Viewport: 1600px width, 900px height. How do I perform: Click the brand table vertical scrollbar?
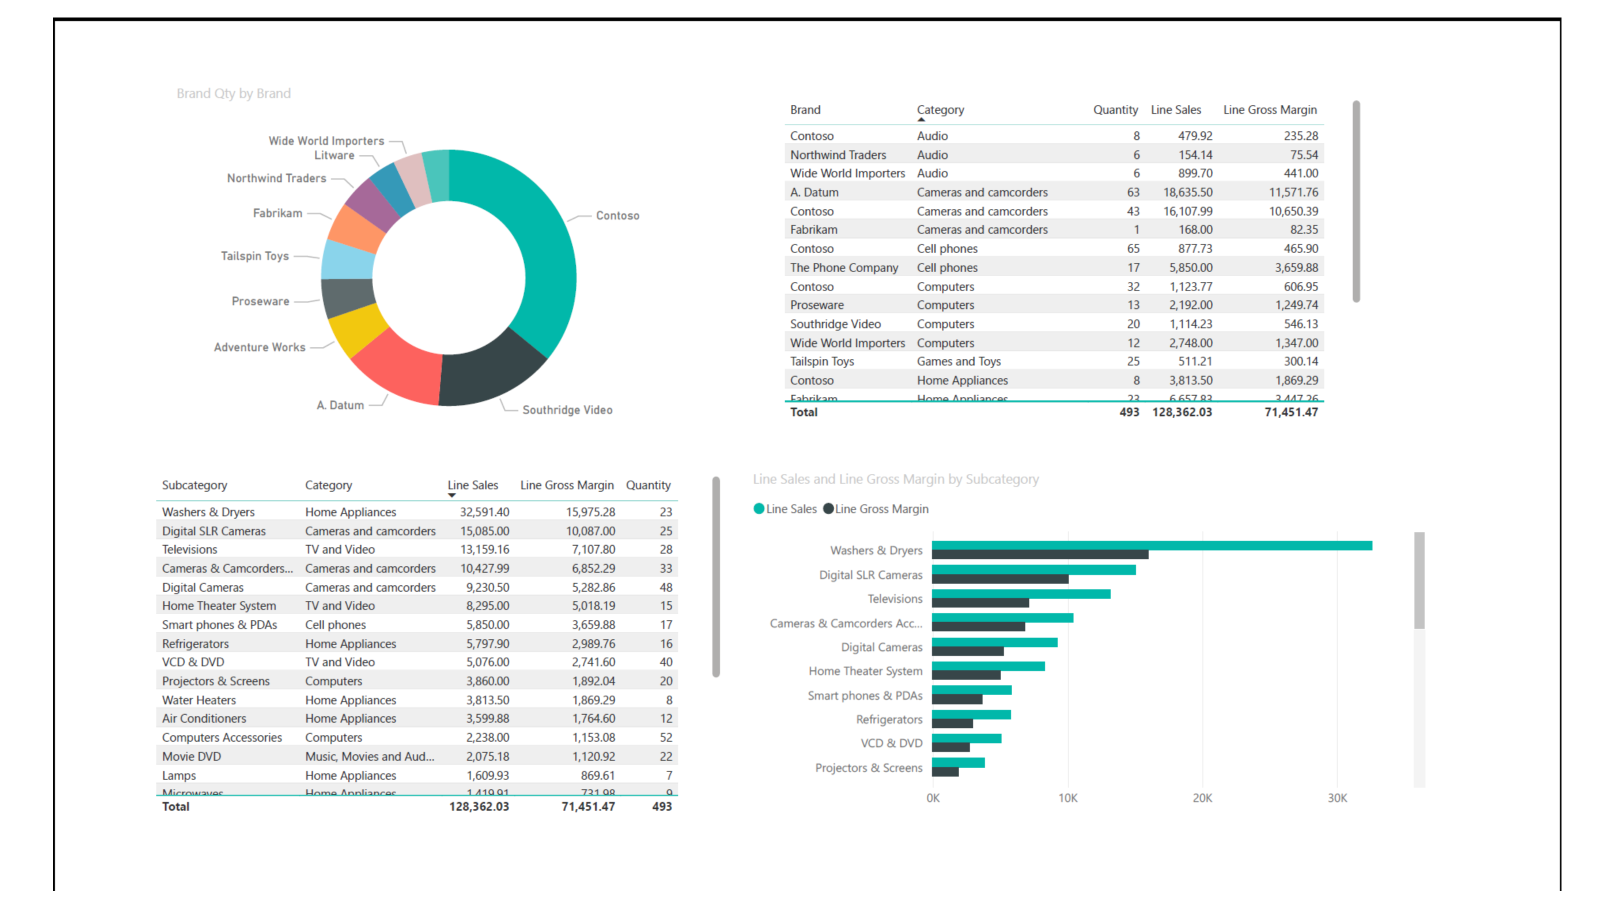pos(1356,201)
